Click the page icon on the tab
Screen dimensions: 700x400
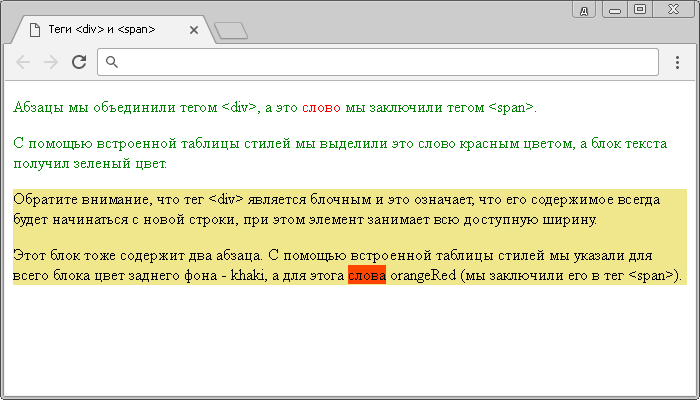point(34,30)
